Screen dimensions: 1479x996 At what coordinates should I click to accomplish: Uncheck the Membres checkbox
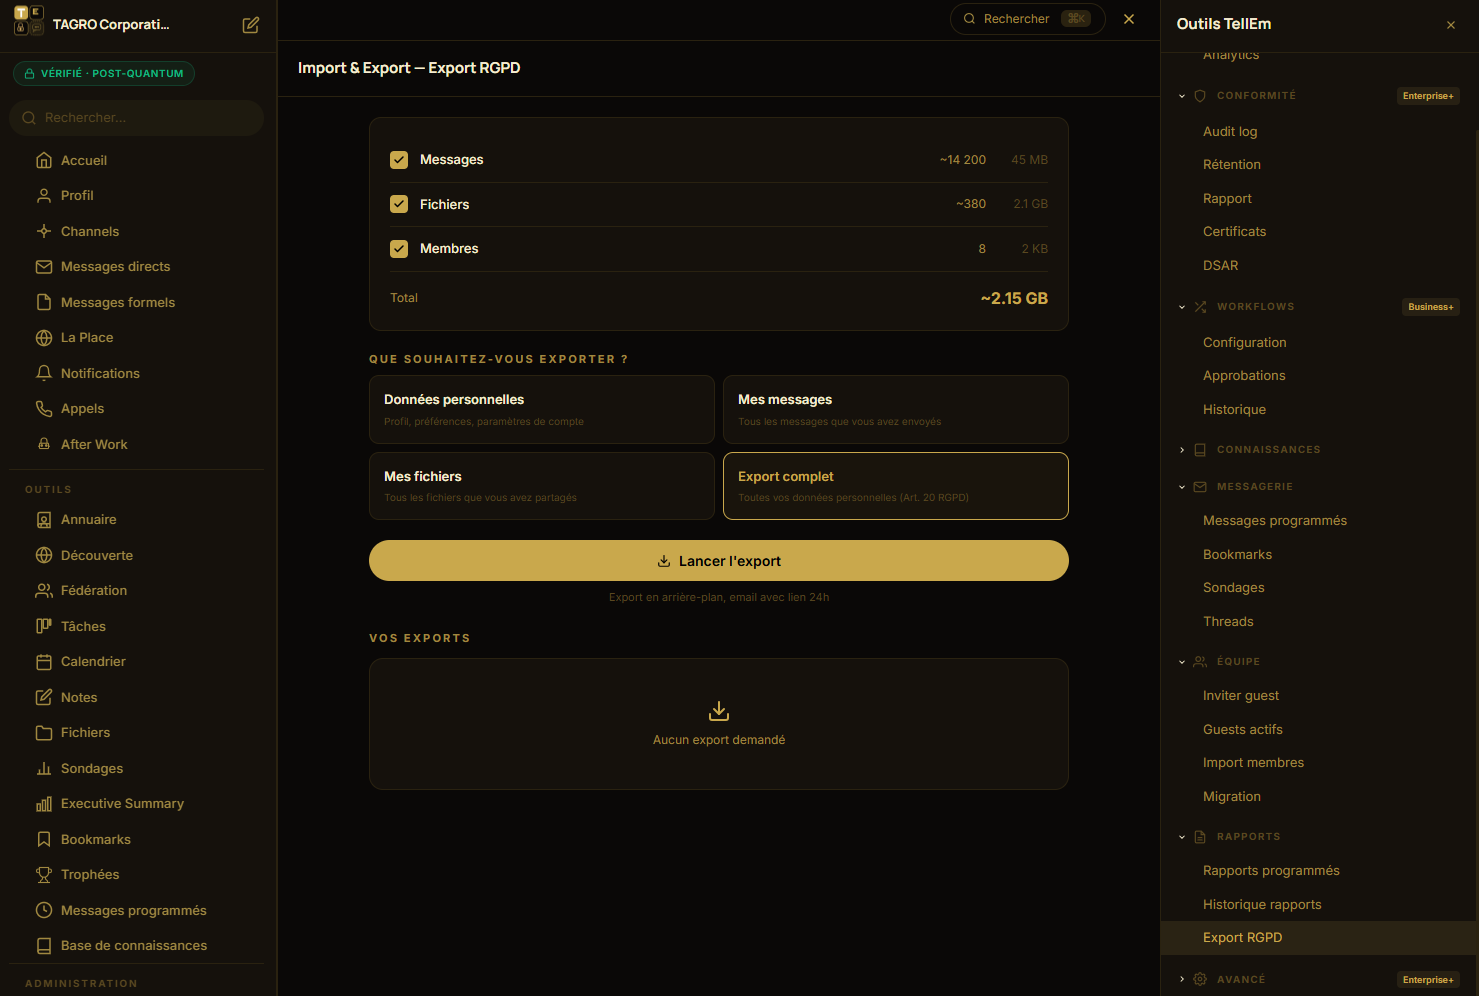[x=399, y=249]
